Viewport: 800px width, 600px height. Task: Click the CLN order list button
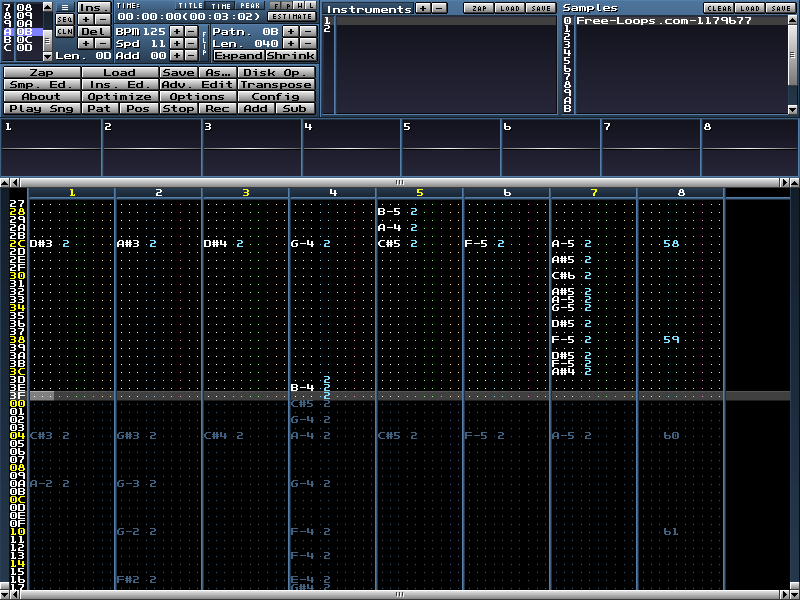click(x=65, y=32)
